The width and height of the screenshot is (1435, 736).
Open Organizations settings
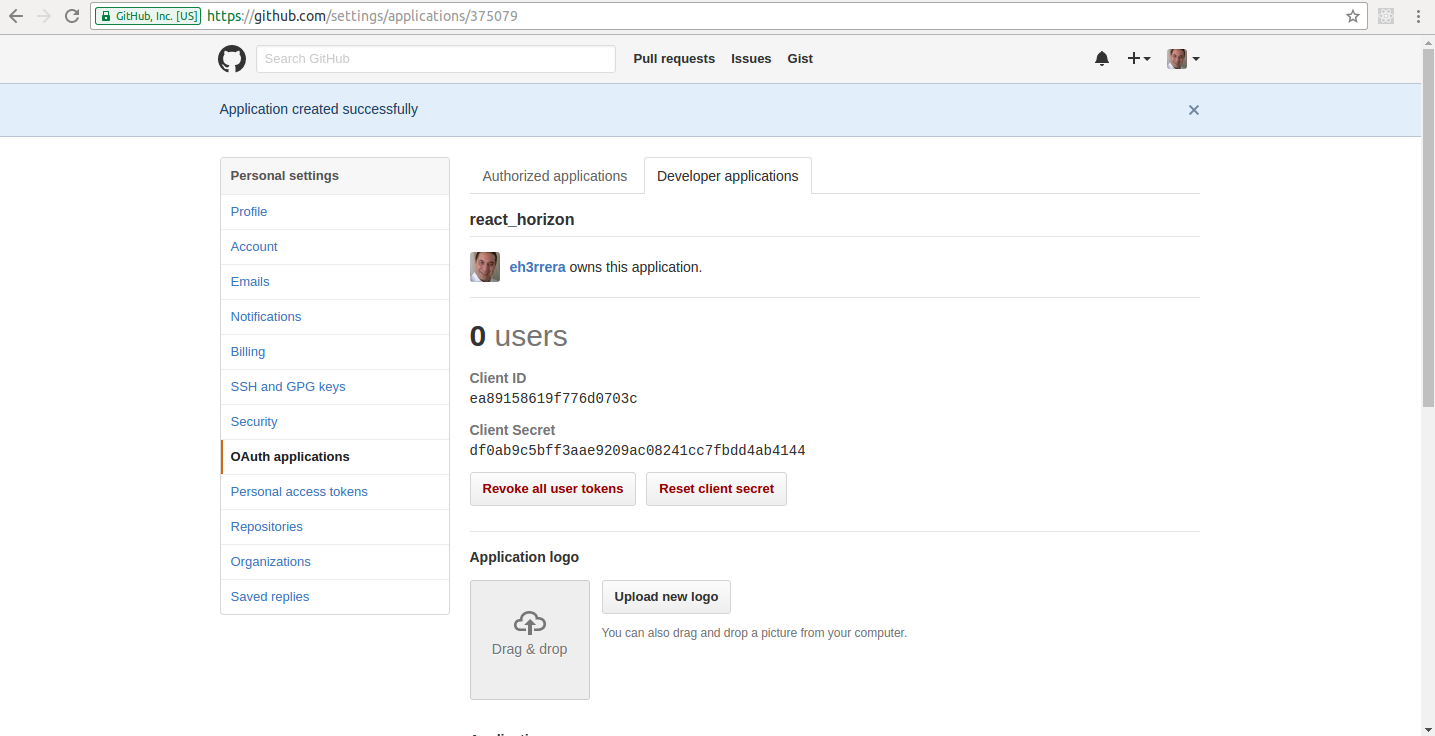(x=335, y=562)
